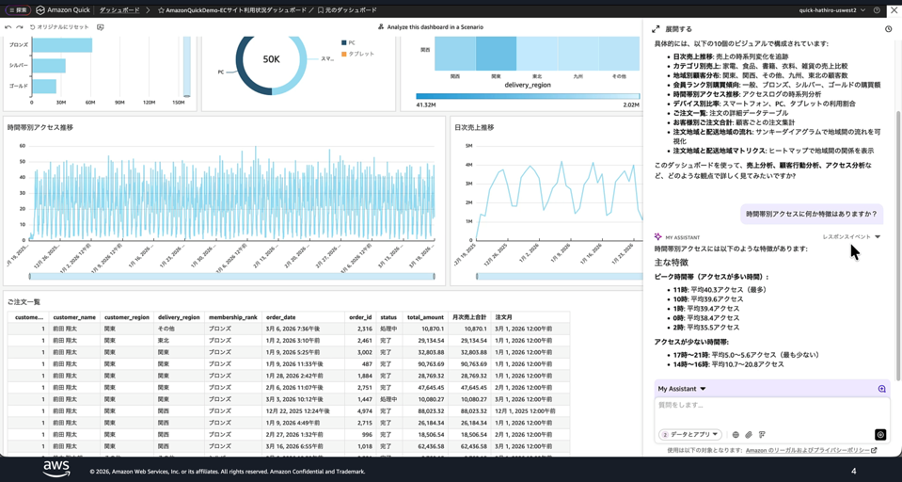Screen dimensions: 902x482
Task: Open the My Assistant dropdown
Action: coord(682,389)
